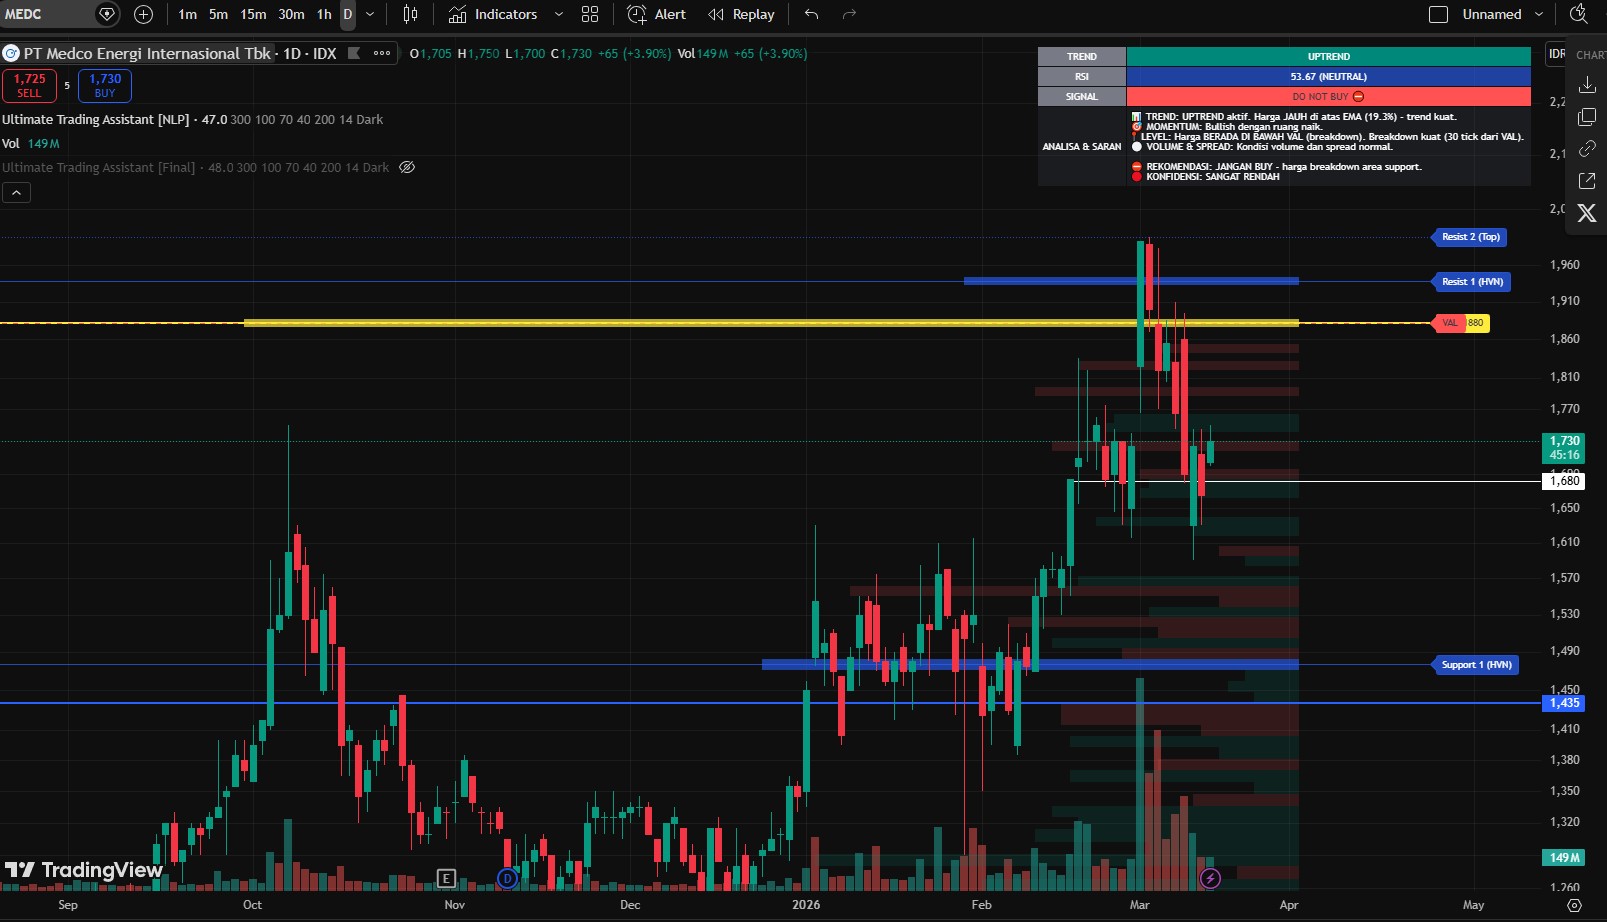Viewport: 1607px width, 922px height.
Task: Click the current price 1,730 label
Action: click(1564, 448)
